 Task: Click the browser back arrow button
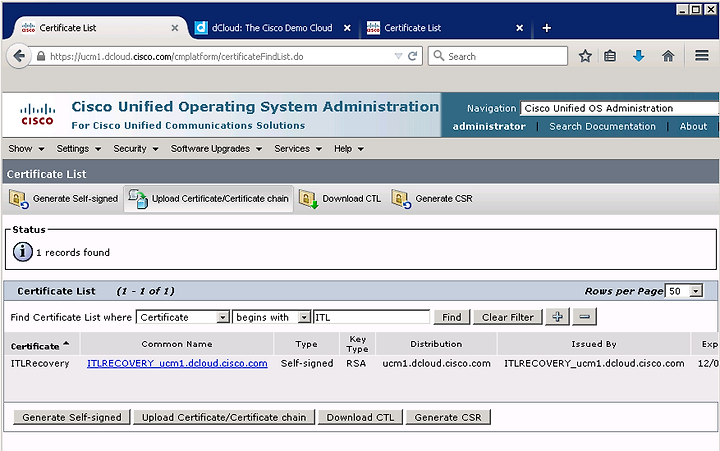(x=19, y=56)
